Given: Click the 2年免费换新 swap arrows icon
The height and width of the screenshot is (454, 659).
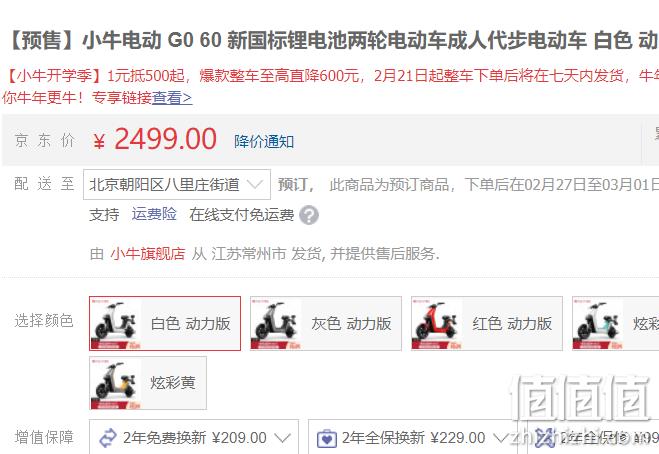Looking at the screenshot, I should (x=108, y=438).
